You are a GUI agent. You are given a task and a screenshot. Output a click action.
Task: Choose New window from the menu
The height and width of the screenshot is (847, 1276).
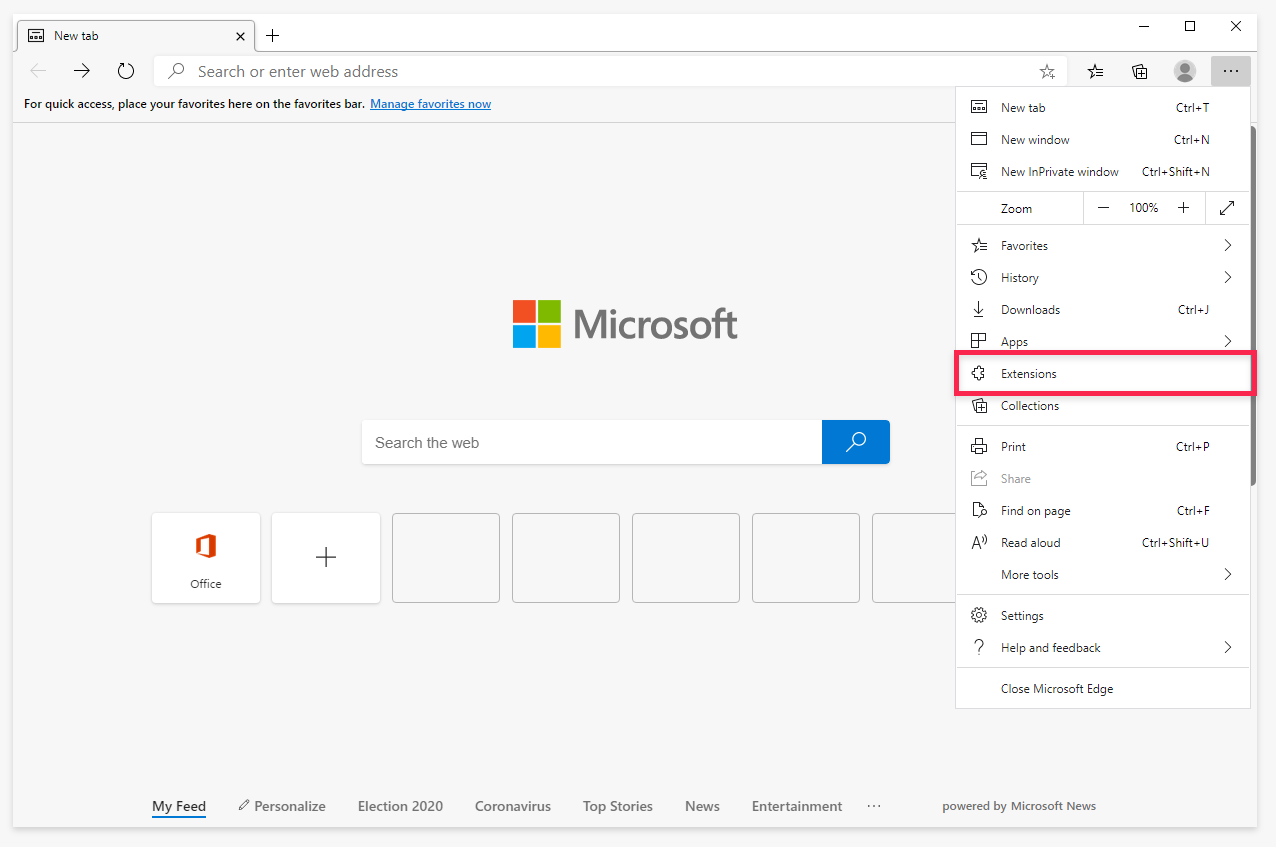pyautogui.click(x=1103, y=140)
